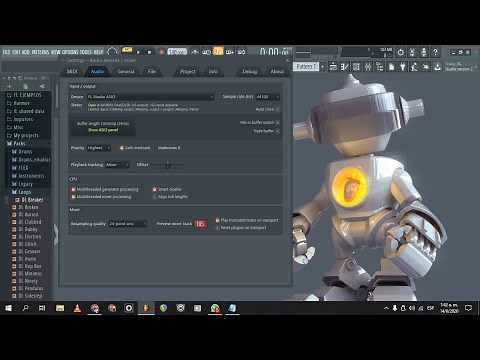
Task: Click the VLC icon in taskbar
Action: tap(77, 308)
